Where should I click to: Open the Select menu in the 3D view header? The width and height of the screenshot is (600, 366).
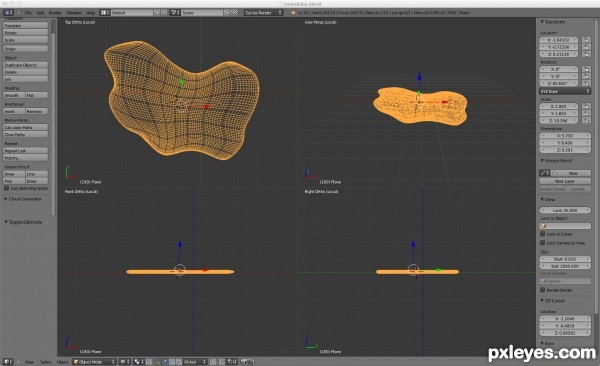pyautogui.click(x=46, y=361)
